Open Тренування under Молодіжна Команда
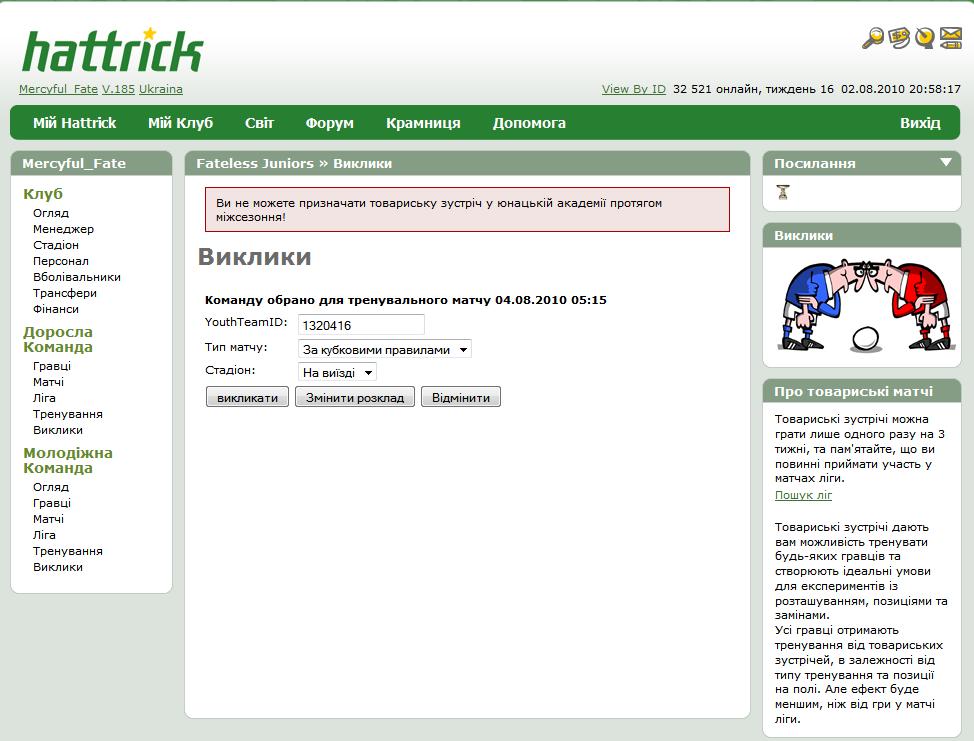The width and height of the screenshot is (974, 741). (68, 552)
